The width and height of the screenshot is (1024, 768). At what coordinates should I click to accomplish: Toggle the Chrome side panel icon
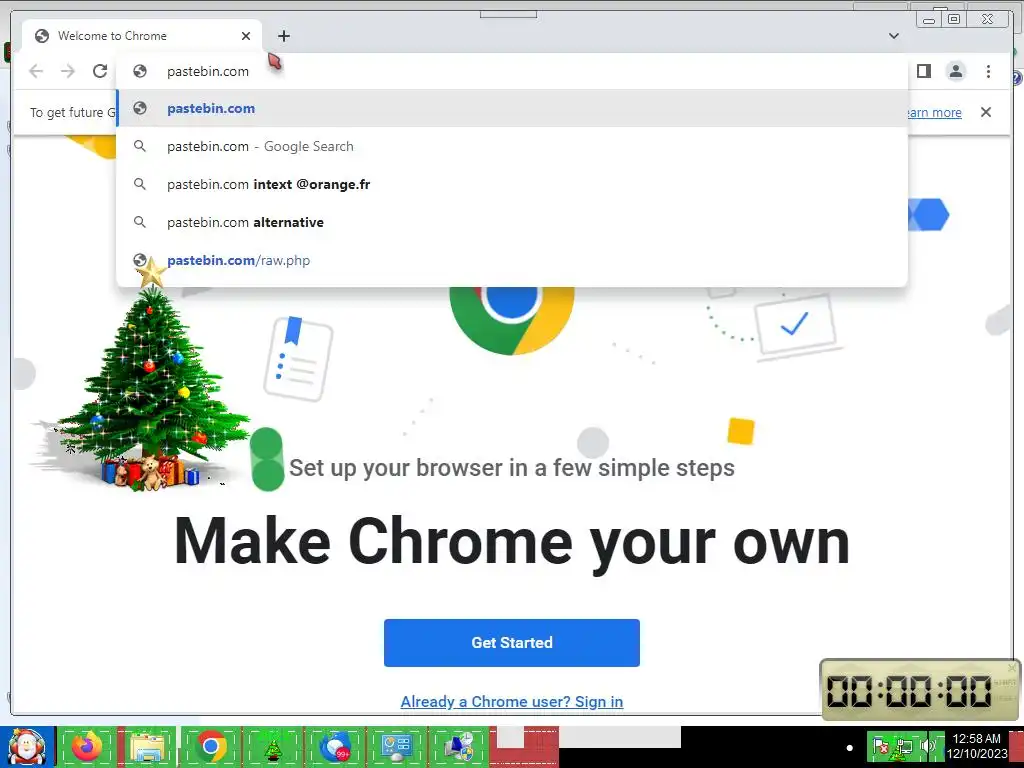pyautogui.click(x=923, y=71)
